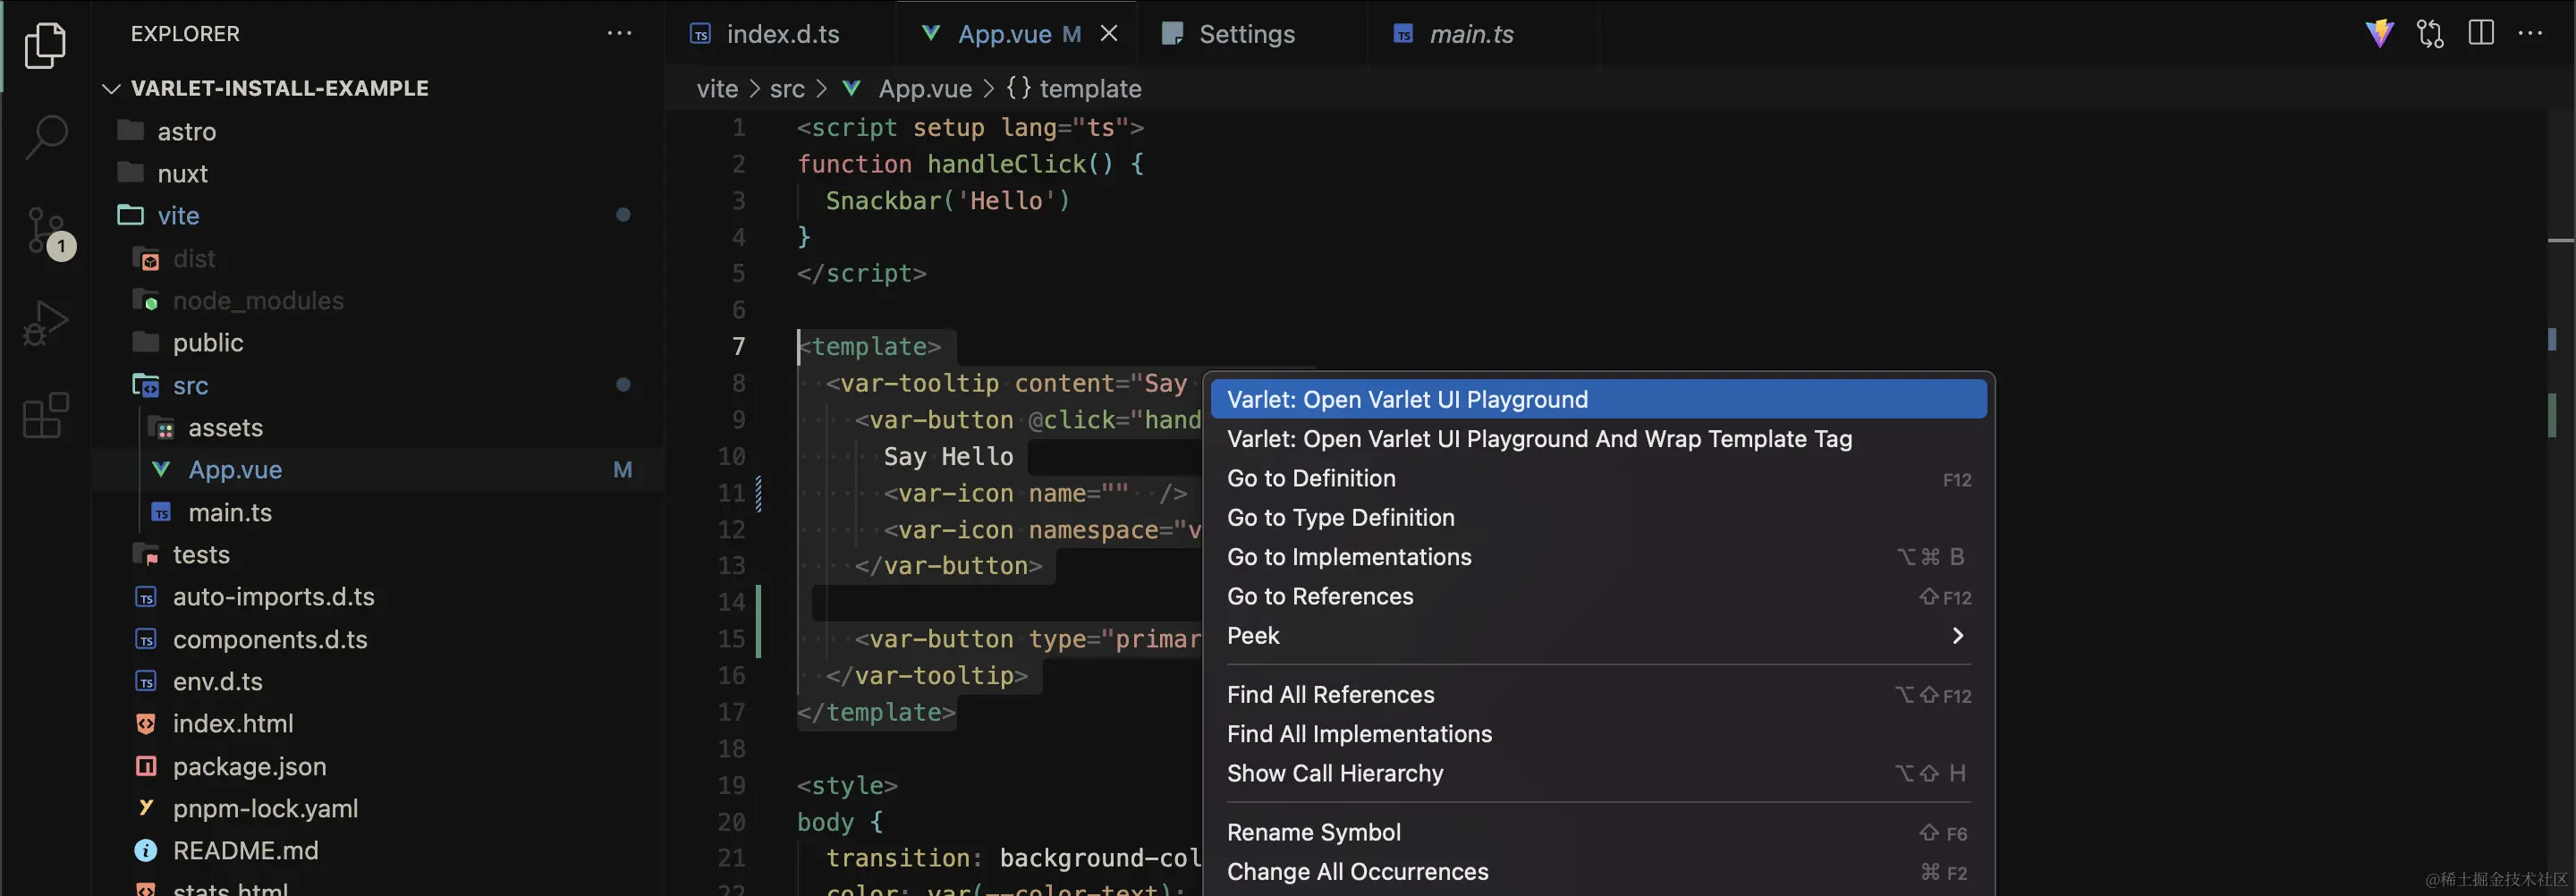The image size is (2576, 896).
Task: Select Go to Definition
Action: tap(1598, 478)
